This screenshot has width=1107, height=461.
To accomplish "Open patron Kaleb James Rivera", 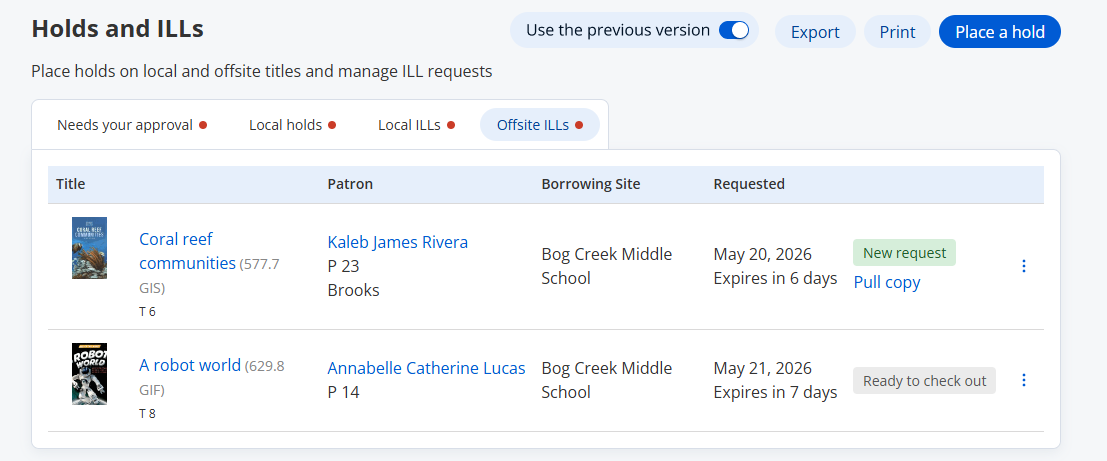I will [x=397, y=242].
